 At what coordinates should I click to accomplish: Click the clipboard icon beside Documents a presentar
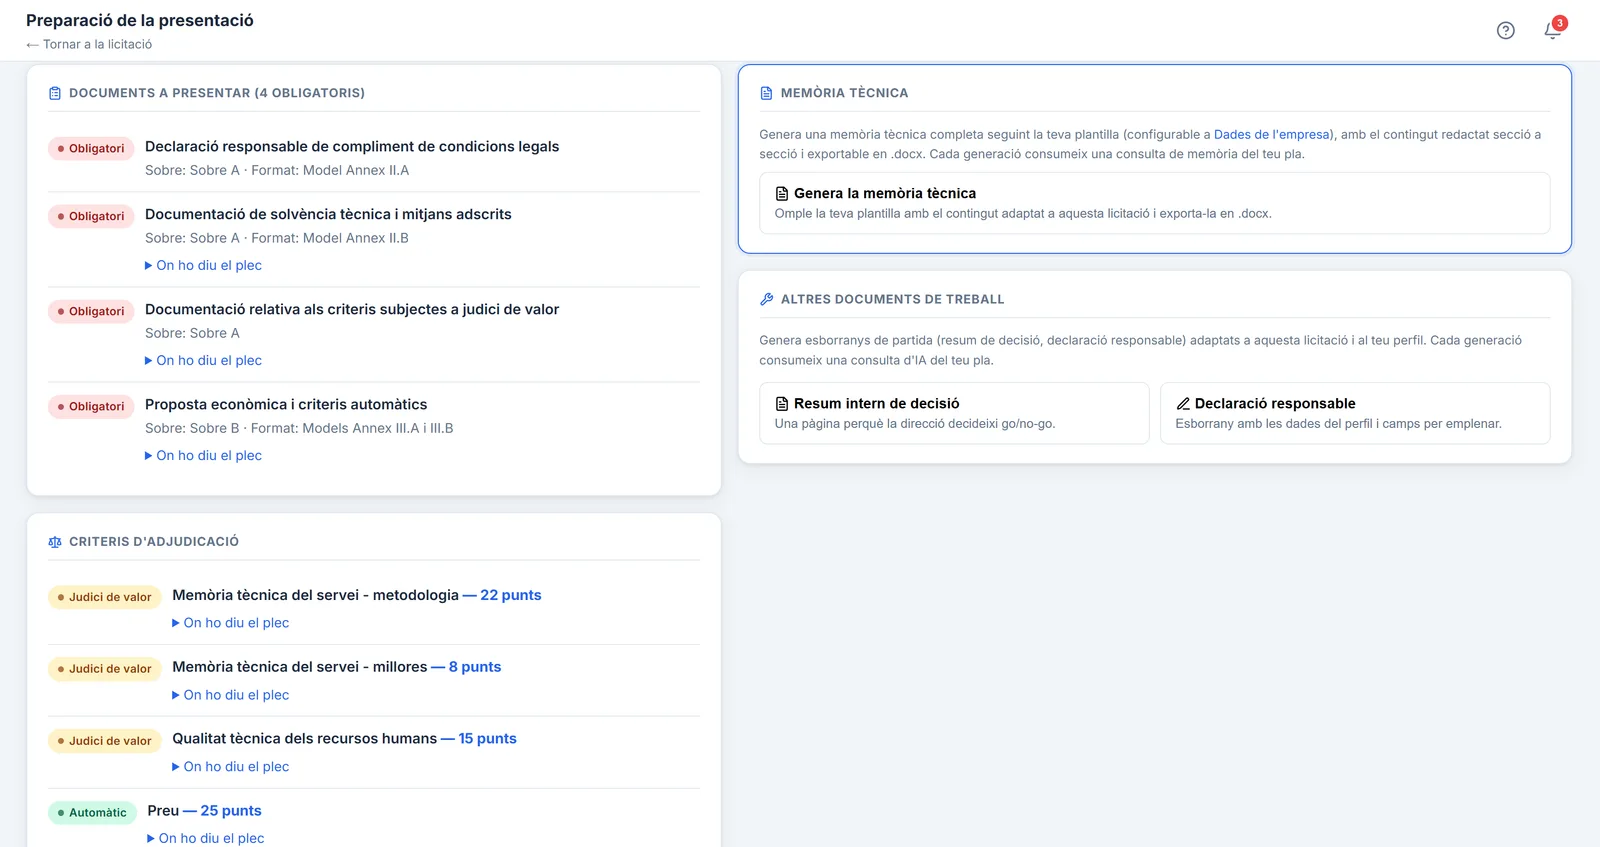pos(55,93)
